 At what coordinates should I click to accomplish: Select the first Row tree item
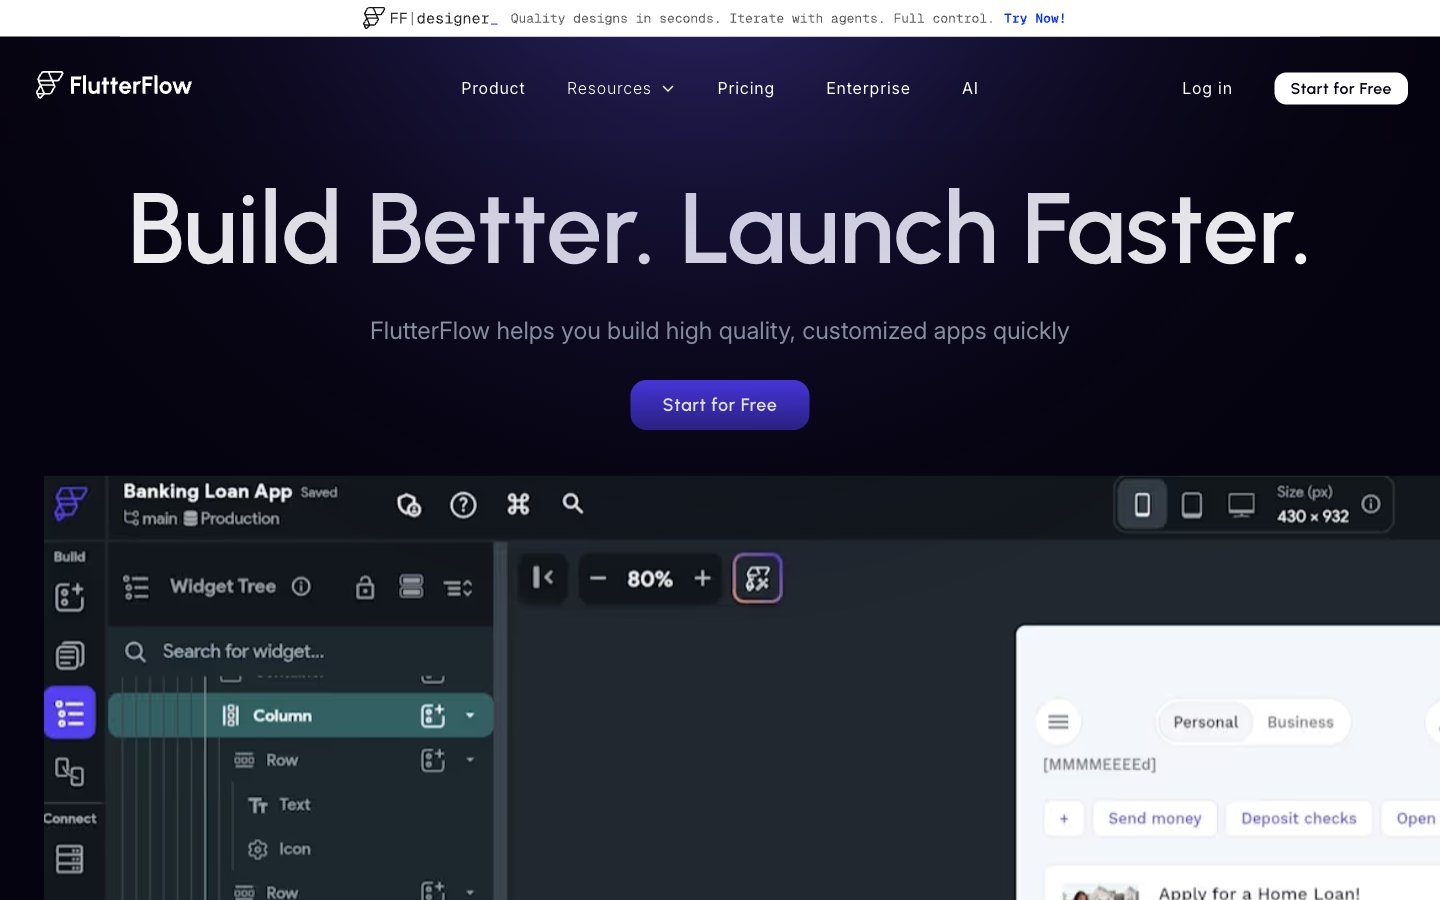(282, 760)
